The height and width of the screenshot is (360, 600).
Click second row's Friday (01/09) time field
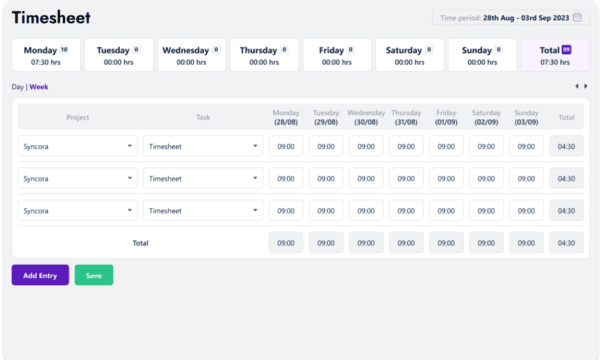(446, 178)
